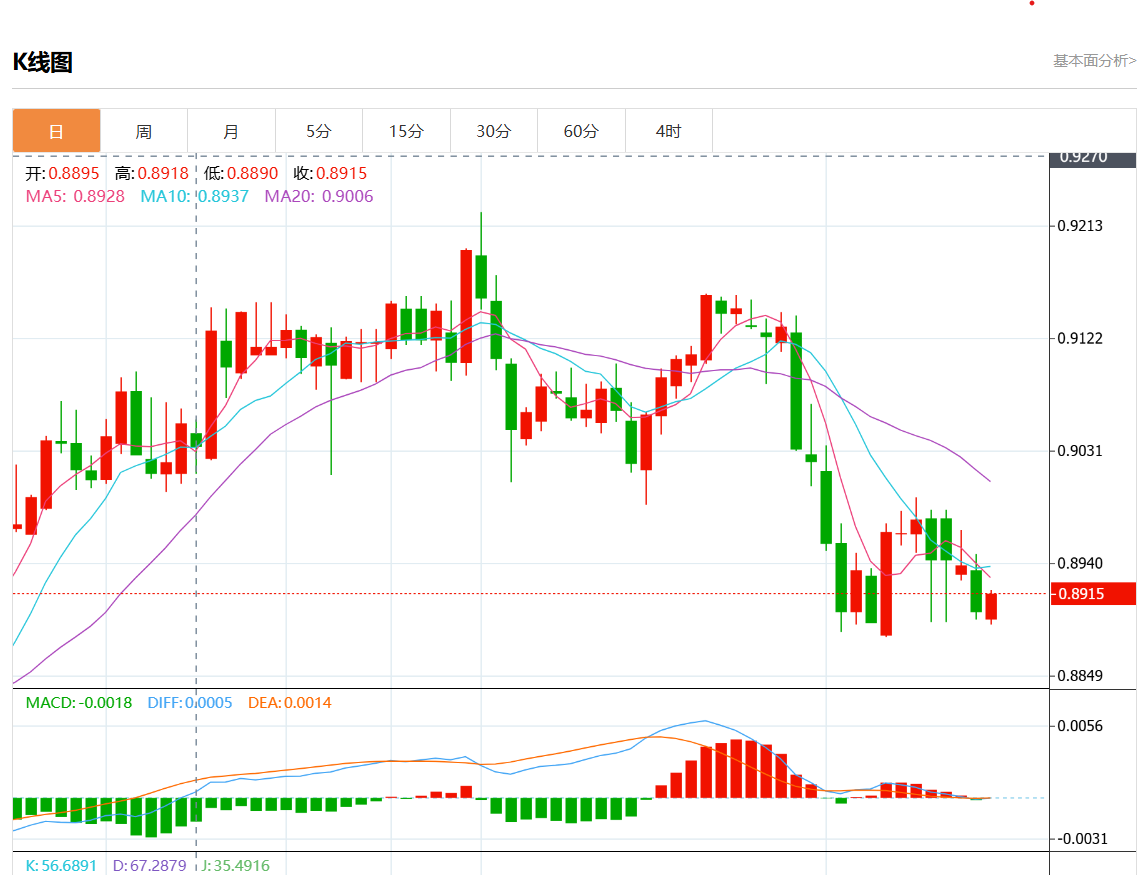Image resolution: width=1147 pixels, height=875 pixels.
Task: Open the 60分 interval tab
Action: tap(582, 131)
